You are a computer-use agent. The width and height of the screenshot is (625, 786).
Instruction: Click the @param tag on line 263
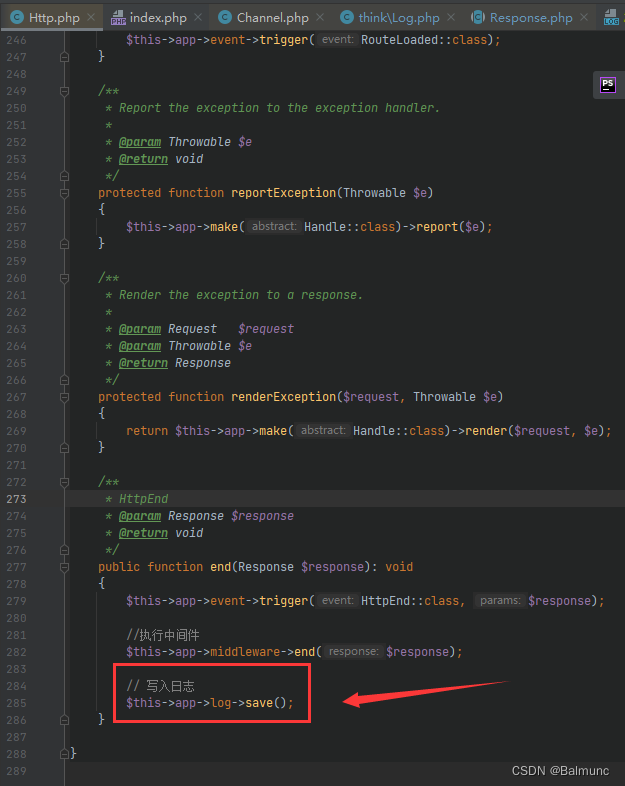pyautogui.click(x=140, y=329)
